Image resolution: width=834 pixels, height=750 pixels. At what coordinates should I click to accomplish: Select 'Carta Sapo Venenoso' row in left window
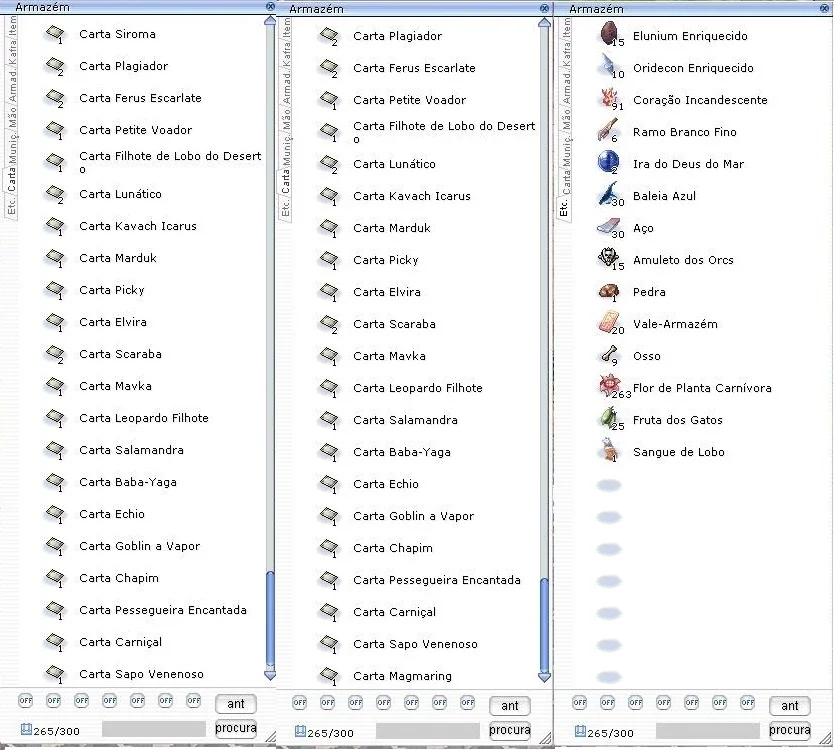[140, 674]
